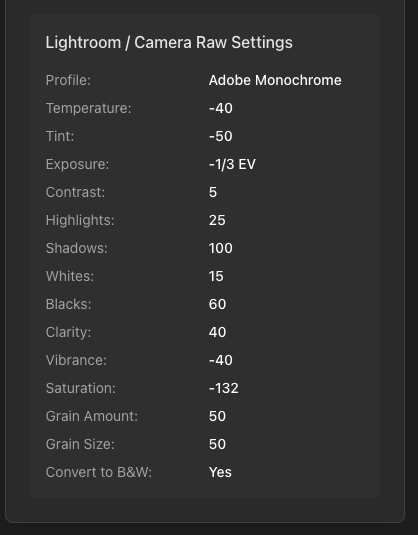Click the Tint value -50
This screenshot has width=418, height=535.
coord(221,136)
